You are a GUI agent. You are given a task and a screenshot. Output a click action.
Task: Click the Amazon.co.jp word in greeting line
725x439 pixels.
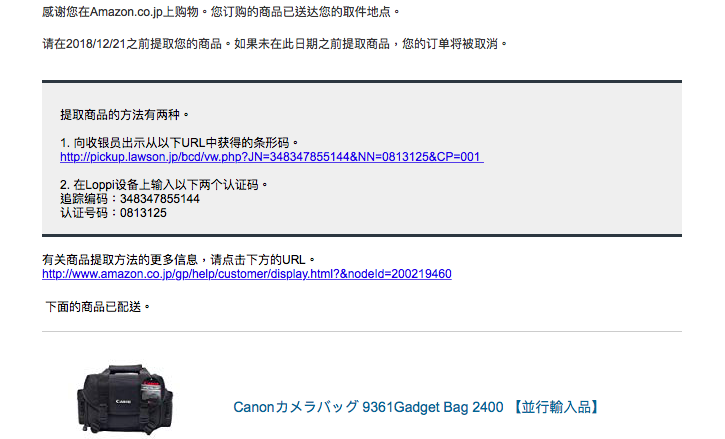click(x=126, y=12)
